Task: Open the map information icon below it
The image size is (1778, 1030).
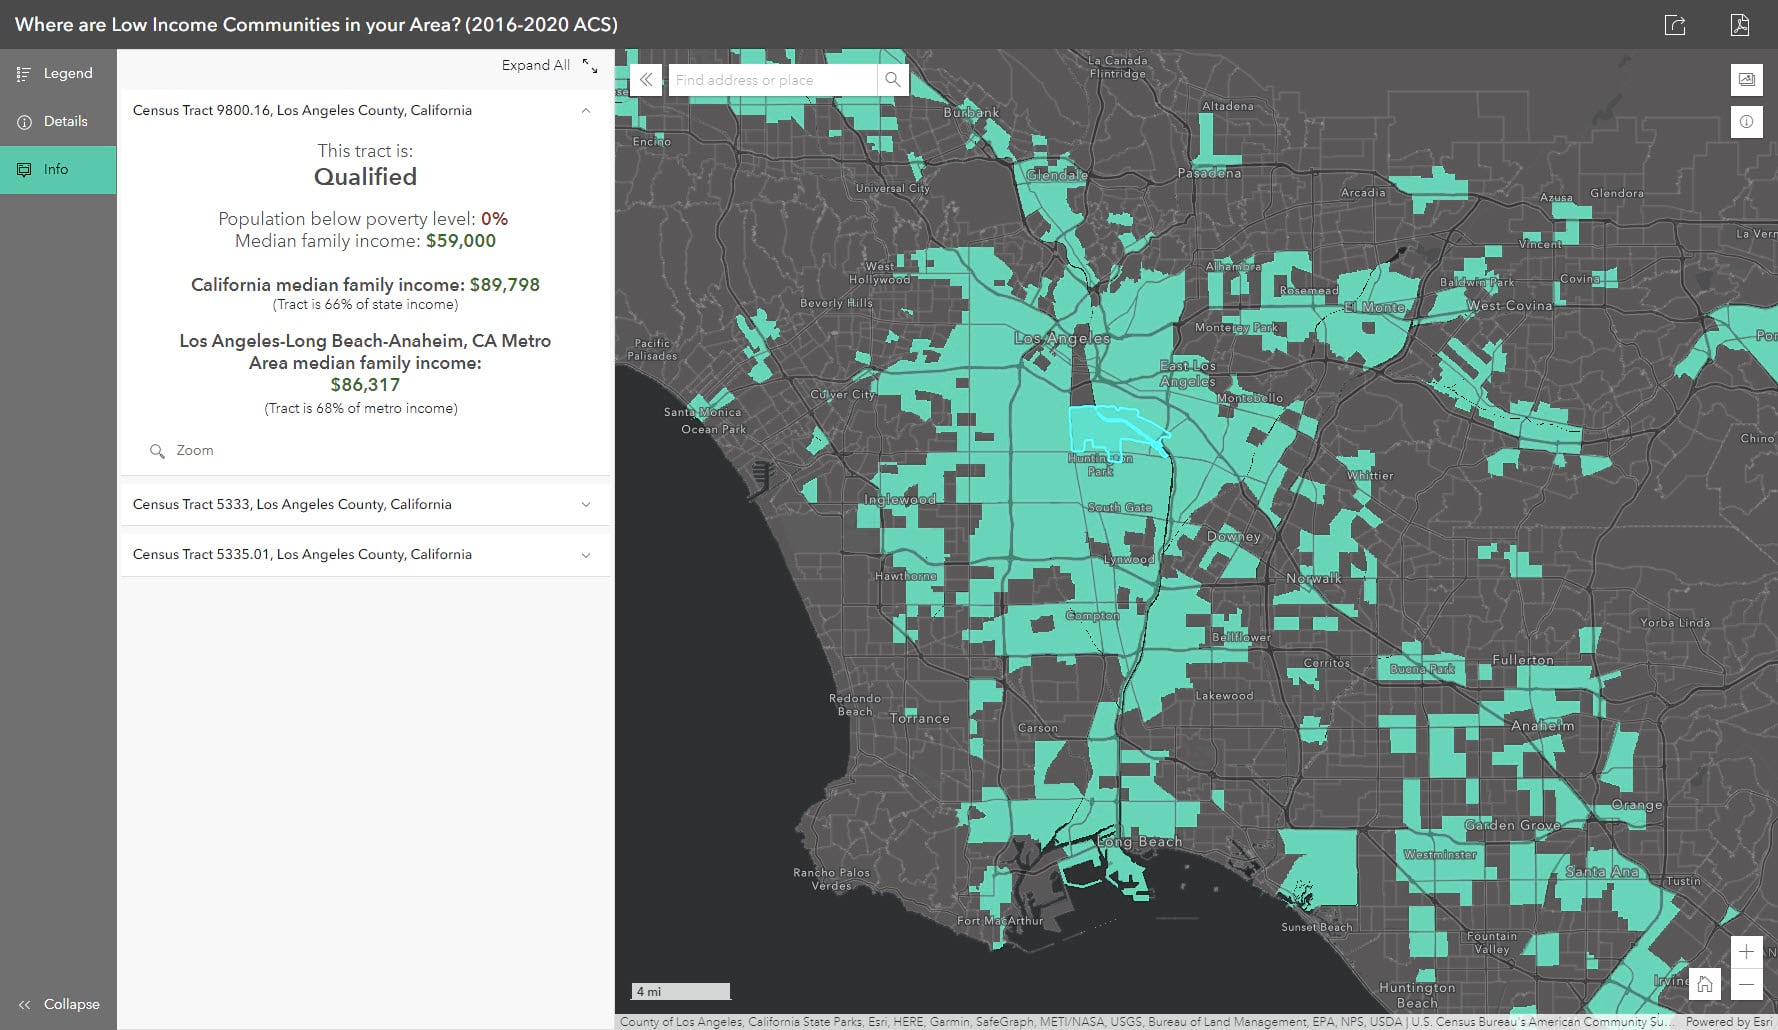Action: click(1747, 121)
